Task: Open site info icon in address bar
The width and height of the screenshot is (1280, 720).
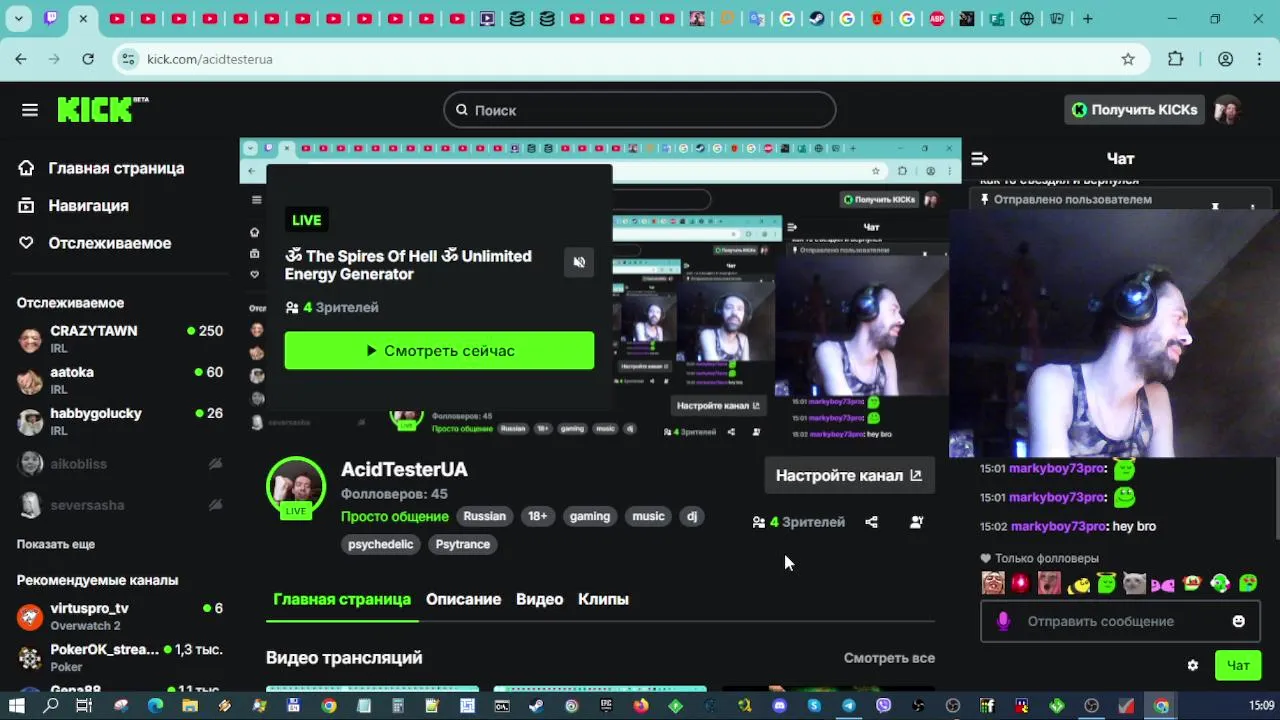Action: pos(128,59)
